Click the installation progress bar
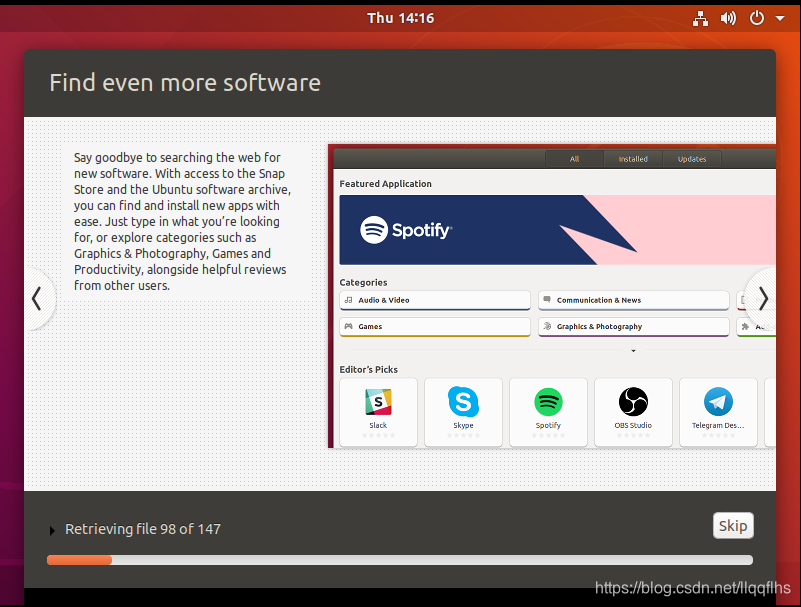This screenshot has height=607, width=801. coord(399,560)
